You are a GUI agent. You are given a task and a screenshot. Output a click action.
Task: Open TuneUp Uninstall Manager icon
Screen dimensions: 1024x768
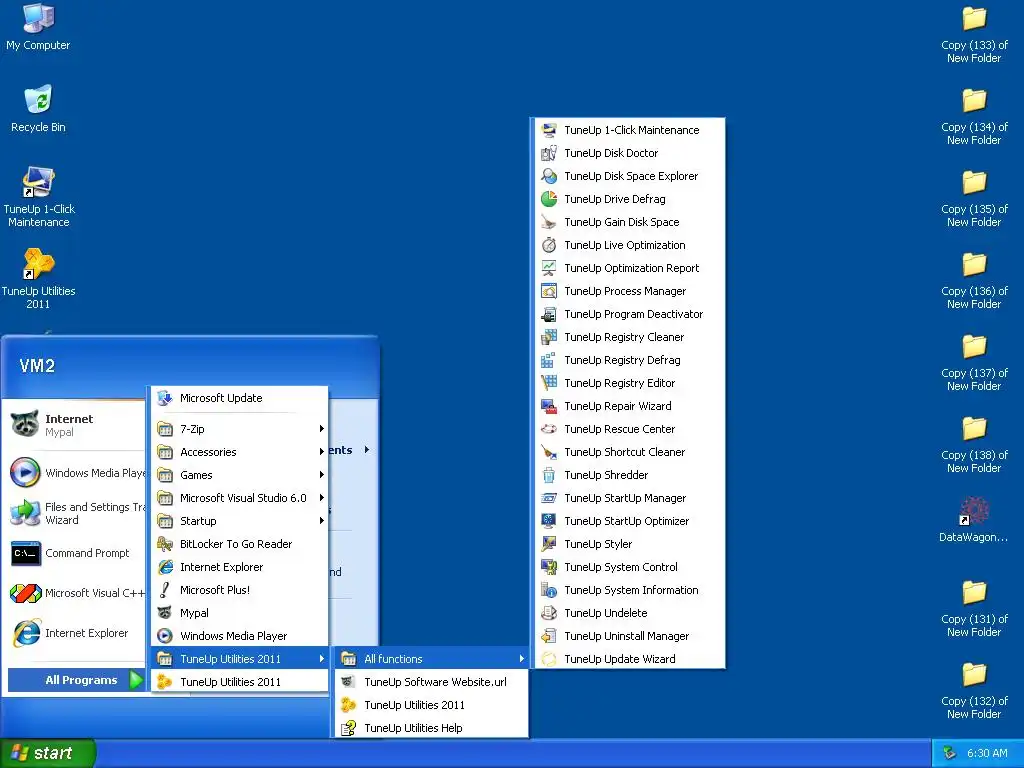pos(549,635)
